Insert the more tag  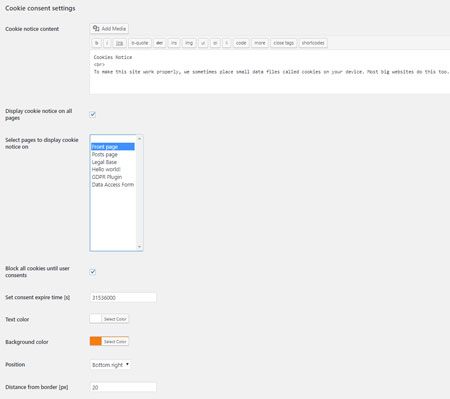[260, 43]
